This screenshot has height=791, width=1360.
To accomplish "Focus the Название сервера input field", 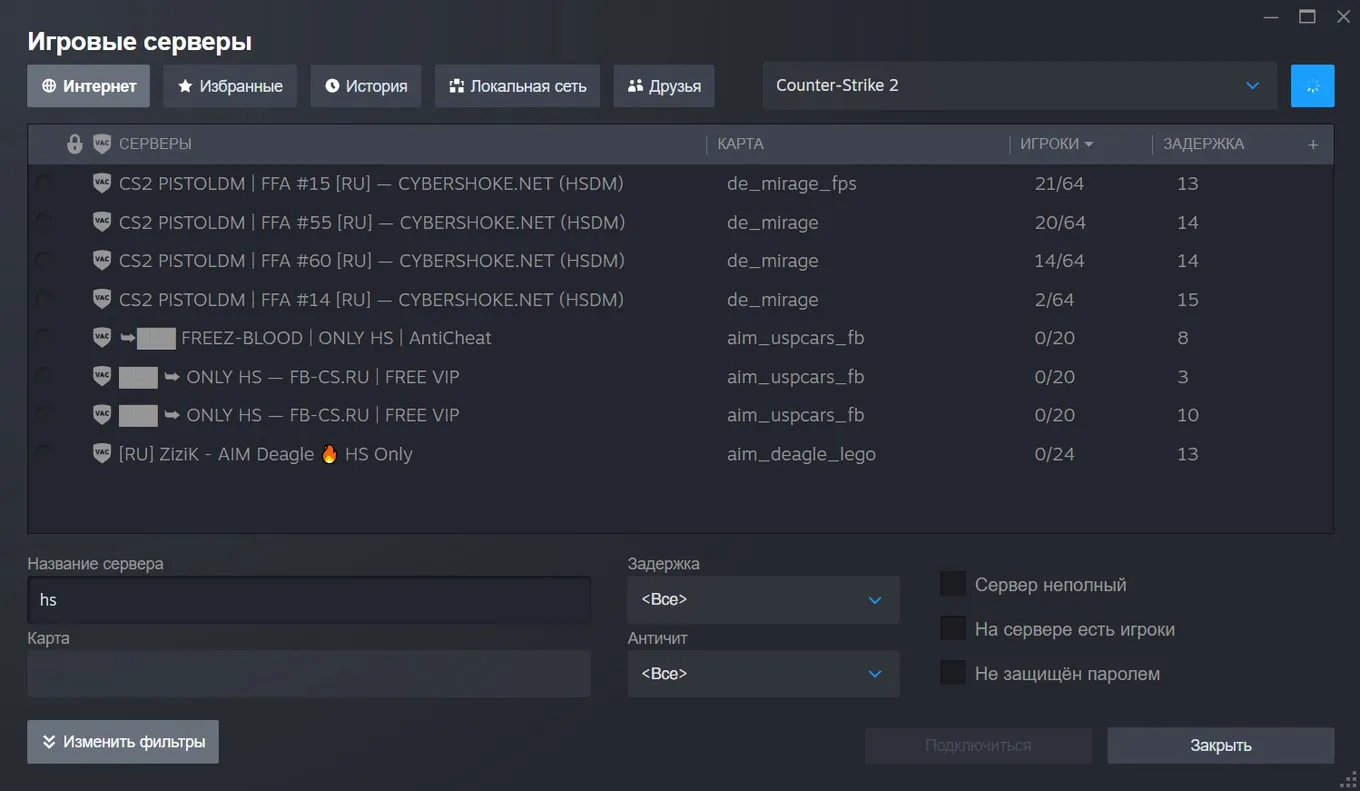I will [309, 600].
